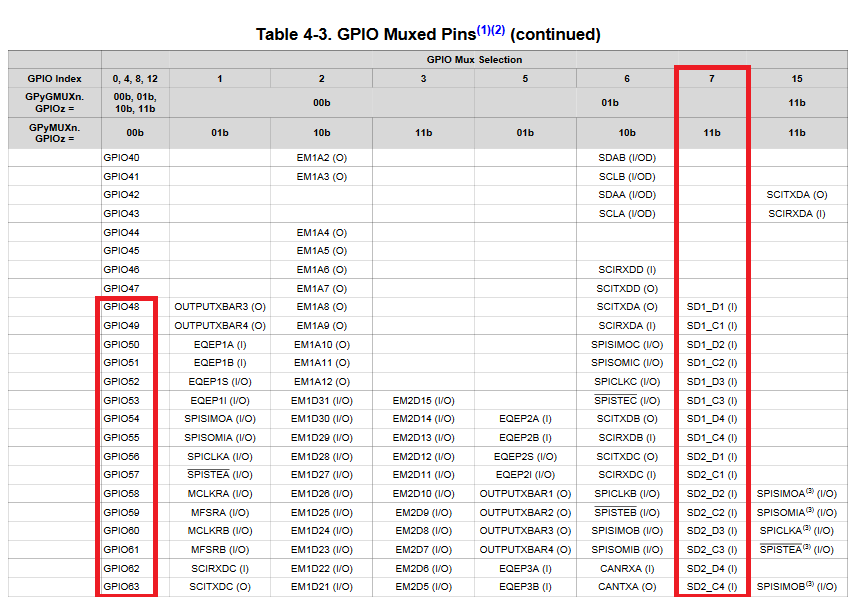851x597 pixels.
Task: Open footnote link (1) in table title
Action: click(484, 30)
